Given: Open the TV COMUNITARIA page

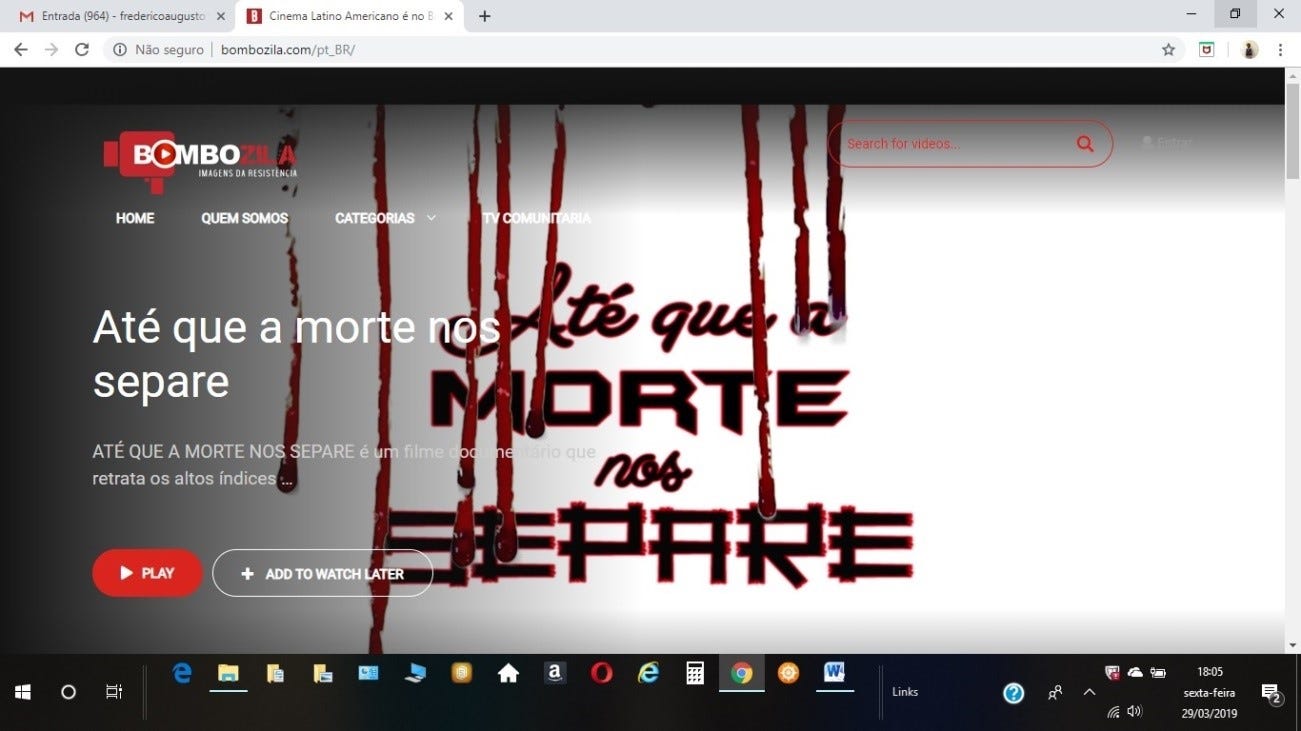Looking at the screenshot, I should tap(536, 218).
